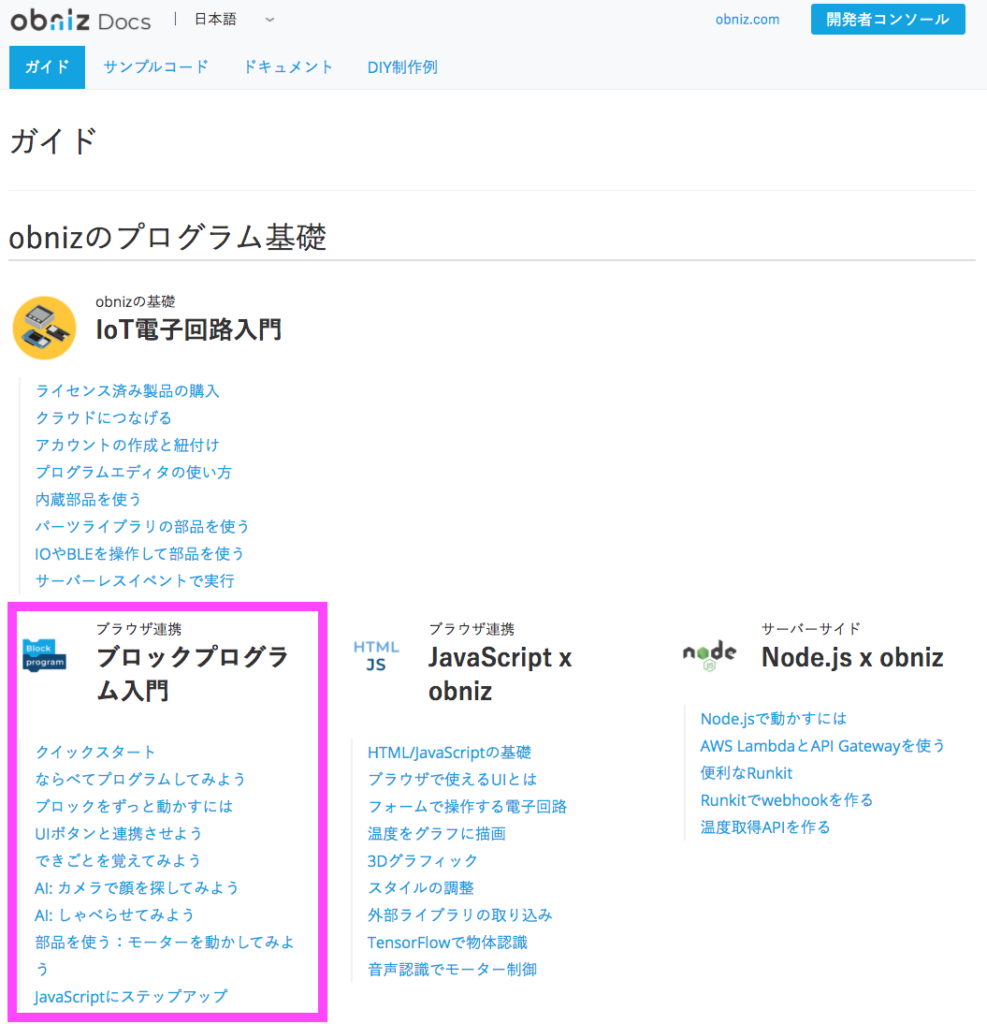This screenshot has height=1024, width=987.
Task: Open AWS LambdaとAPI Gatewayを使う link
Action: [822, 746]
